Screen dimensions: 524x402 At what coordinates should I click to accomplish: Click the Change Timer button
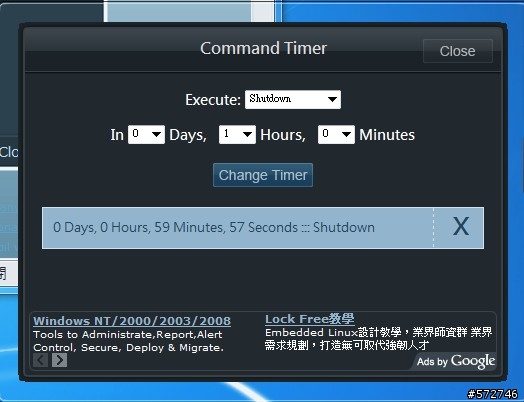pos(263,175)
